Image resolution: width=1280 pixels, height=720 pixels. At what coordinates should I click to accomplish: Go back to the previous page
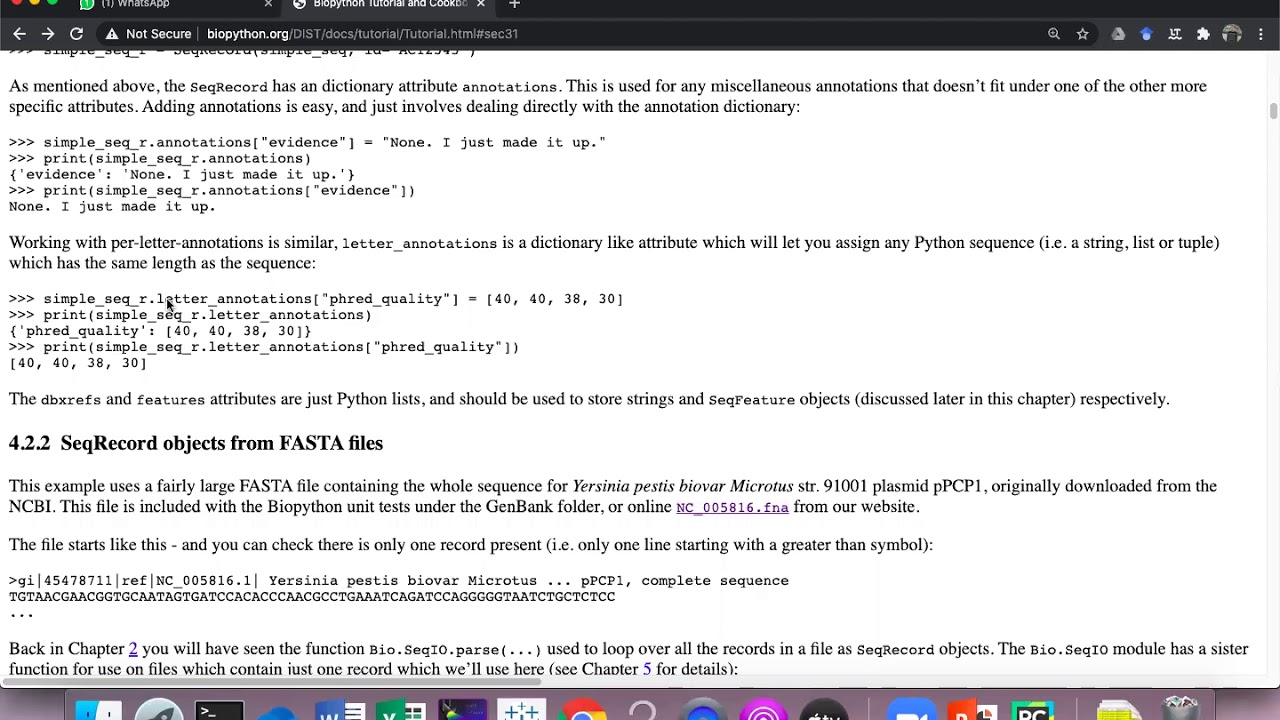click(x=19, y=34)
